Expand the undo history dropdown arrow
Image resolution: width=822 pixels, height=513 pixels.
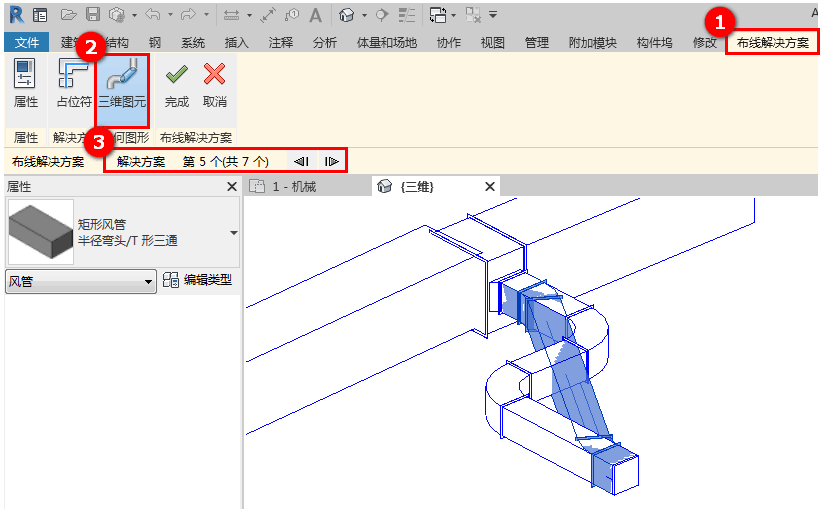click(170, 15)
